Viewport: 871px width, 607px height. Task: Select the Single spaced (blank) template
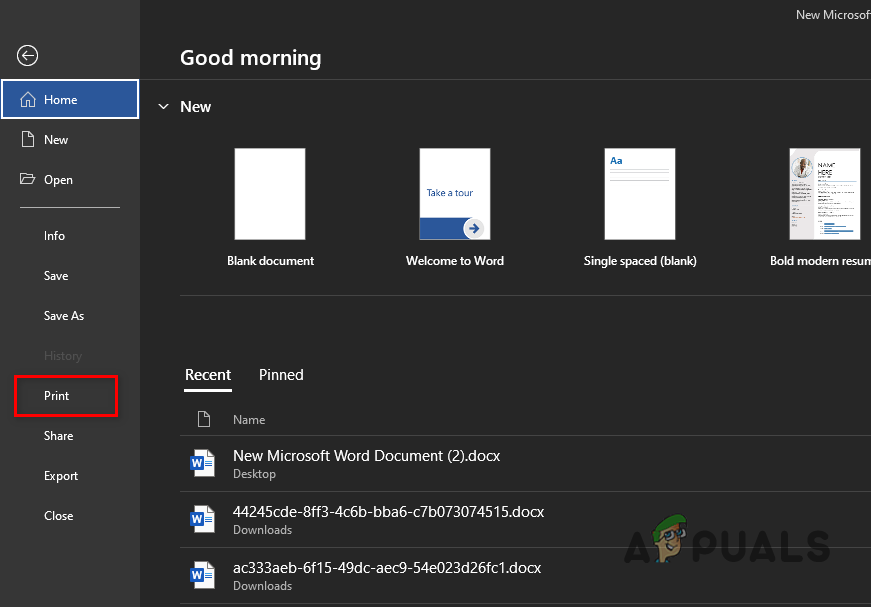[640, 194]
